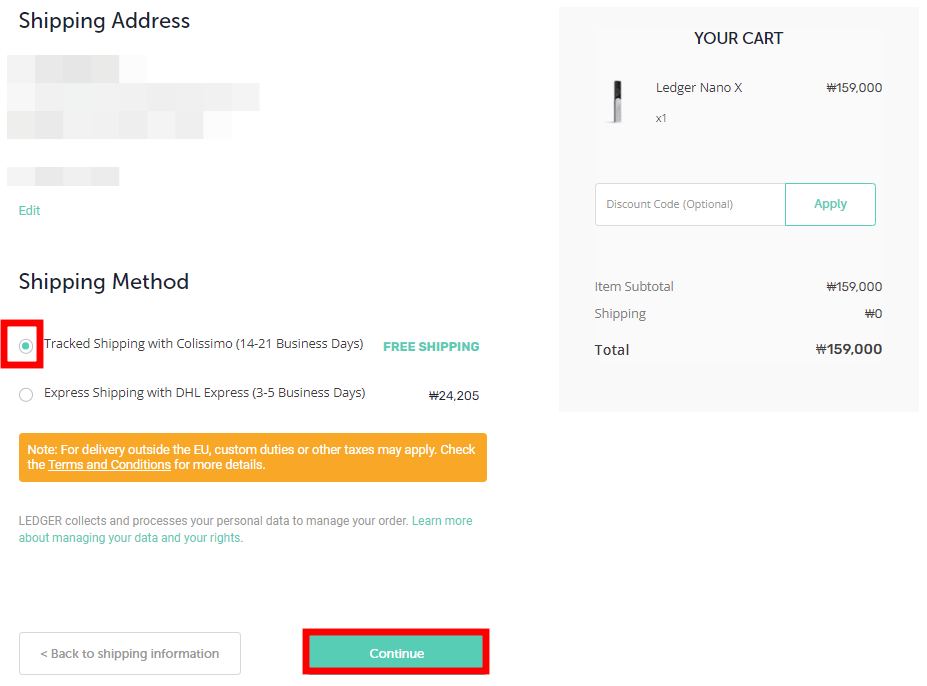Click the x1 quantity text
The image size is (927, 686).
tap(661, 118)
